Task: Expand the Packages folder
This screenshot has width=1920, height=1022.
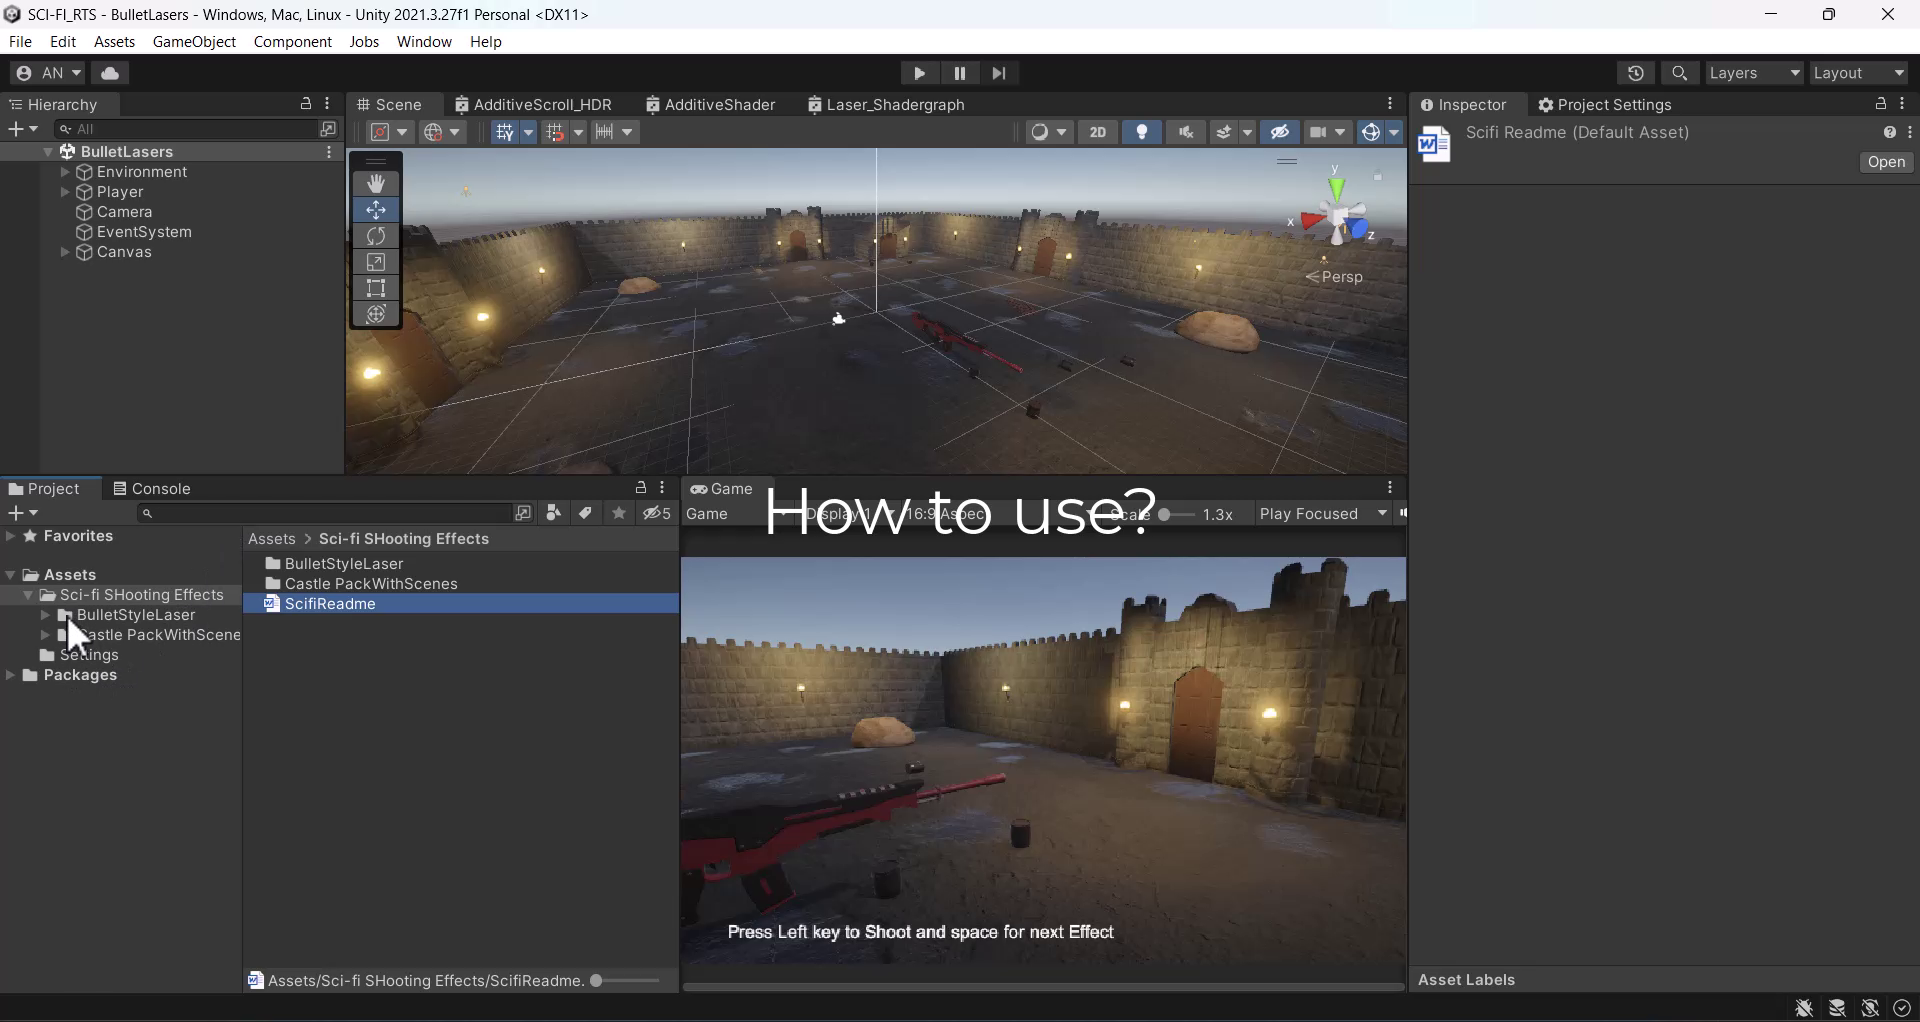Action: [11, 675]
